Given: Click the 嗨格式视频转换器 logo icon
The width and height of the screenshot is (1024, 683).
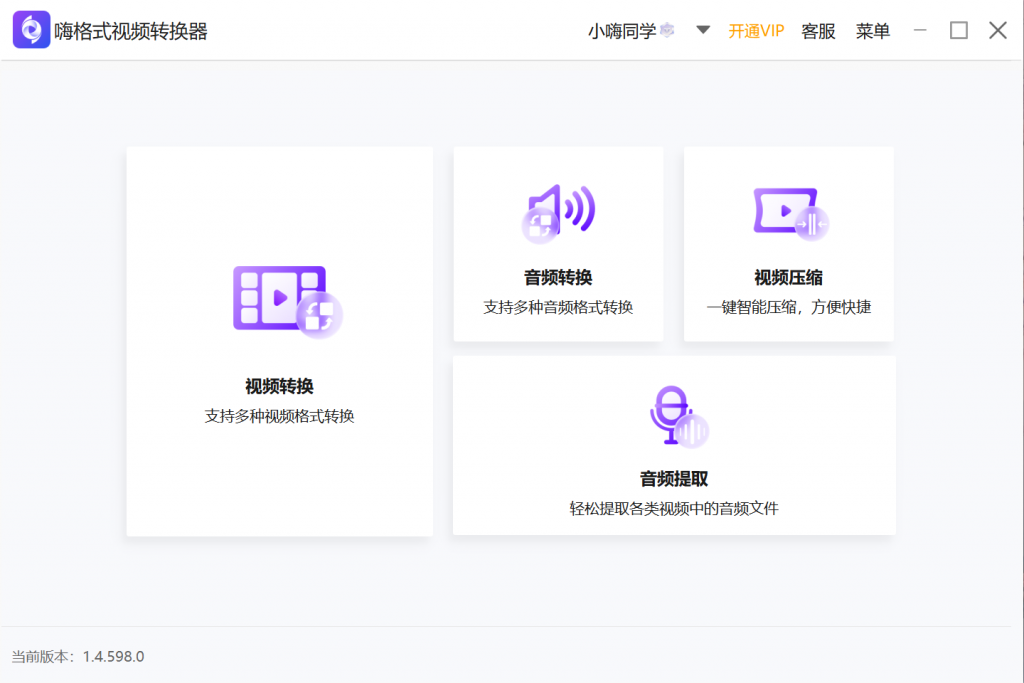Looking at the screenshot, I should pyautogui.click(x=31, y=29).
